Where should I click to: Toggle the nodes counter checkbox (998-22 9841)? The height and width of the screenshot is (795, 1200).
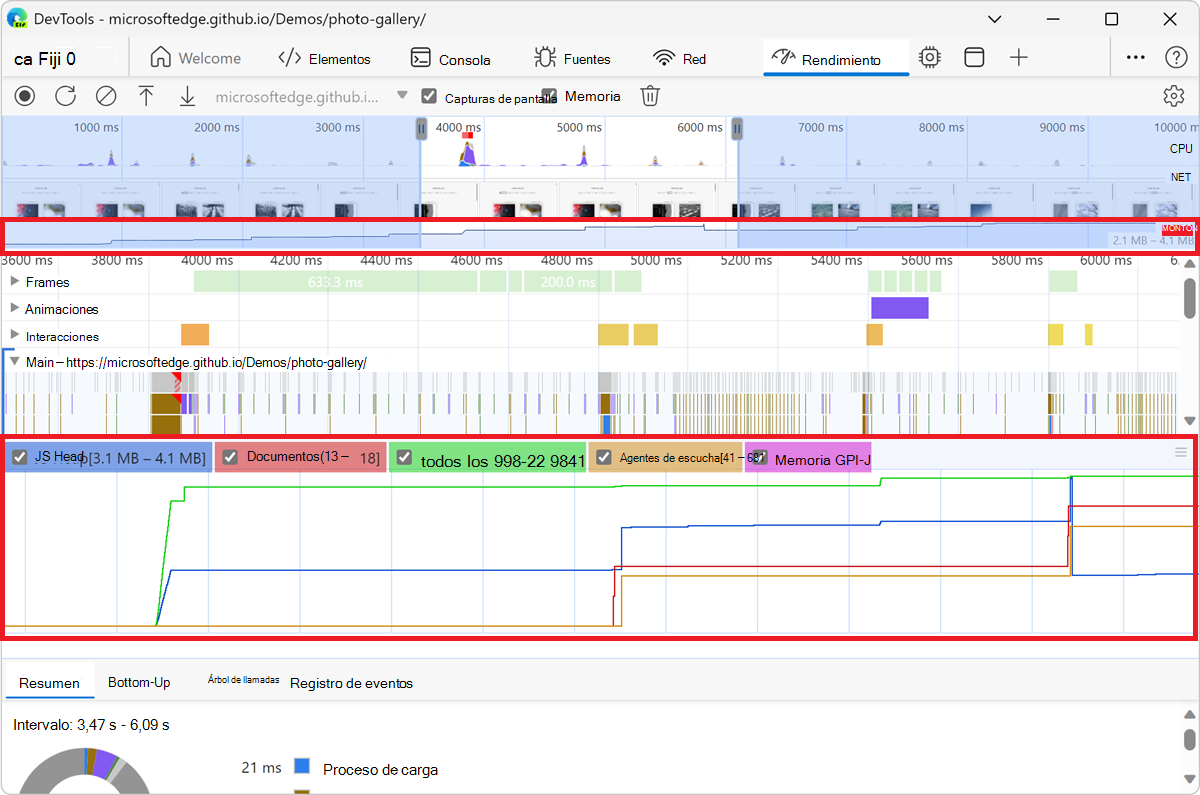click(404, 458)
